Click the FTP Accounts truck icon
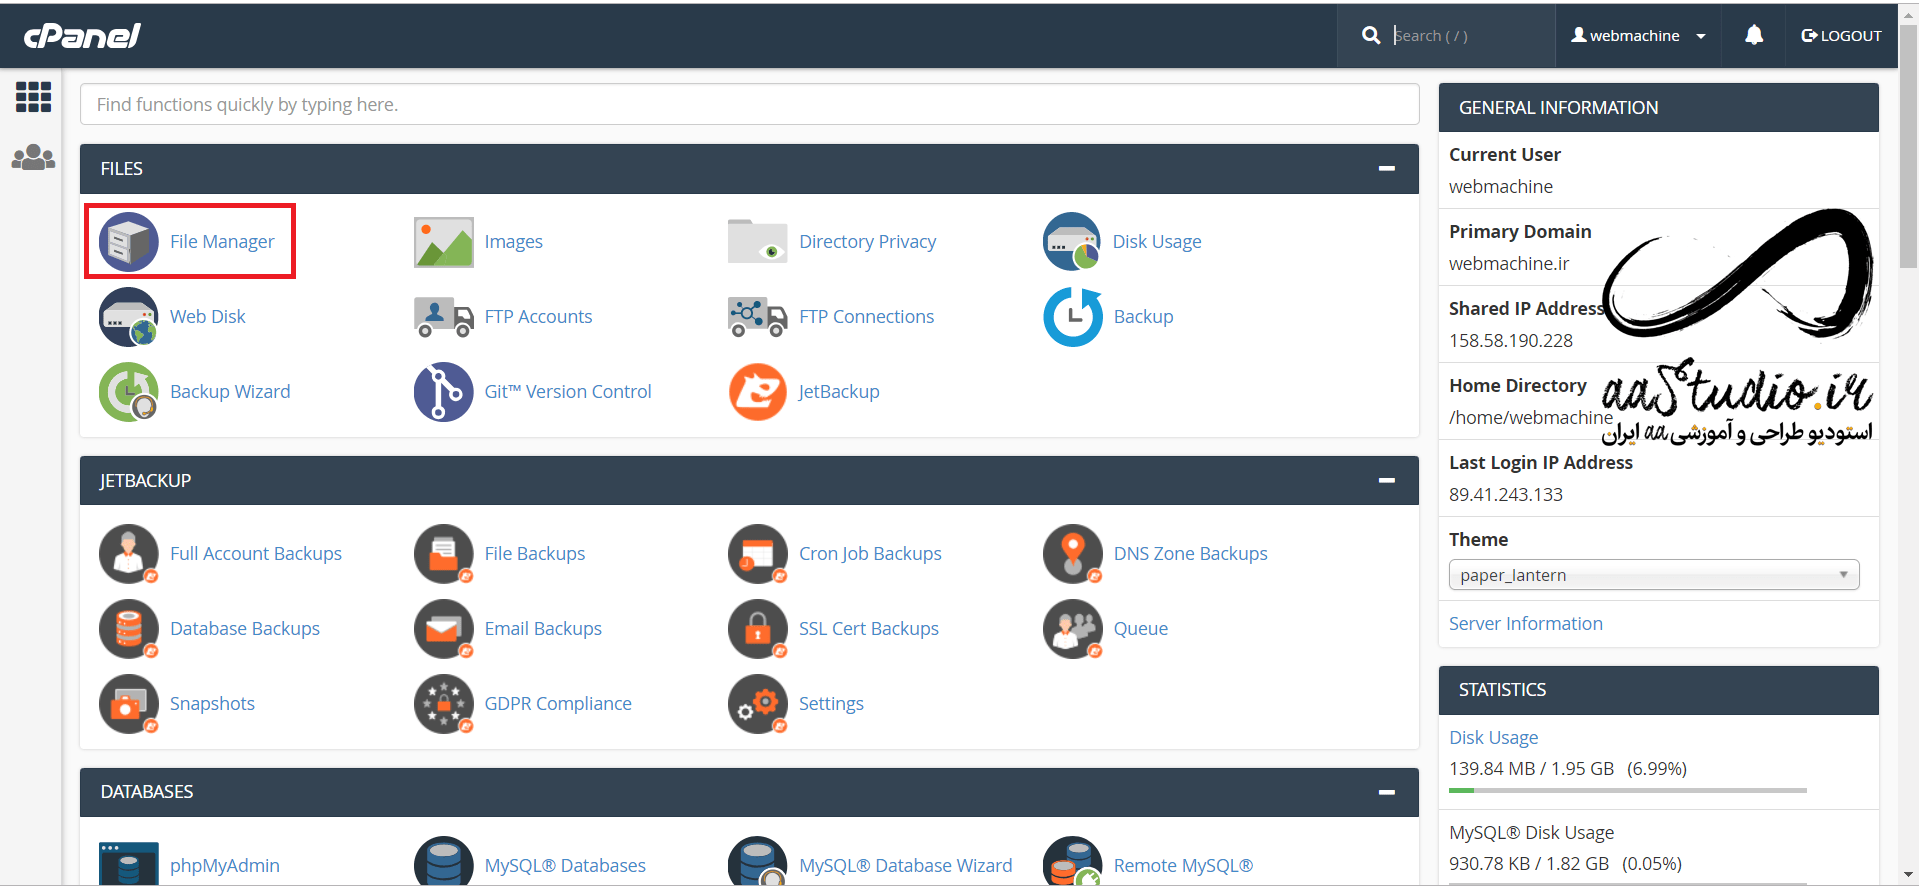 443,317
